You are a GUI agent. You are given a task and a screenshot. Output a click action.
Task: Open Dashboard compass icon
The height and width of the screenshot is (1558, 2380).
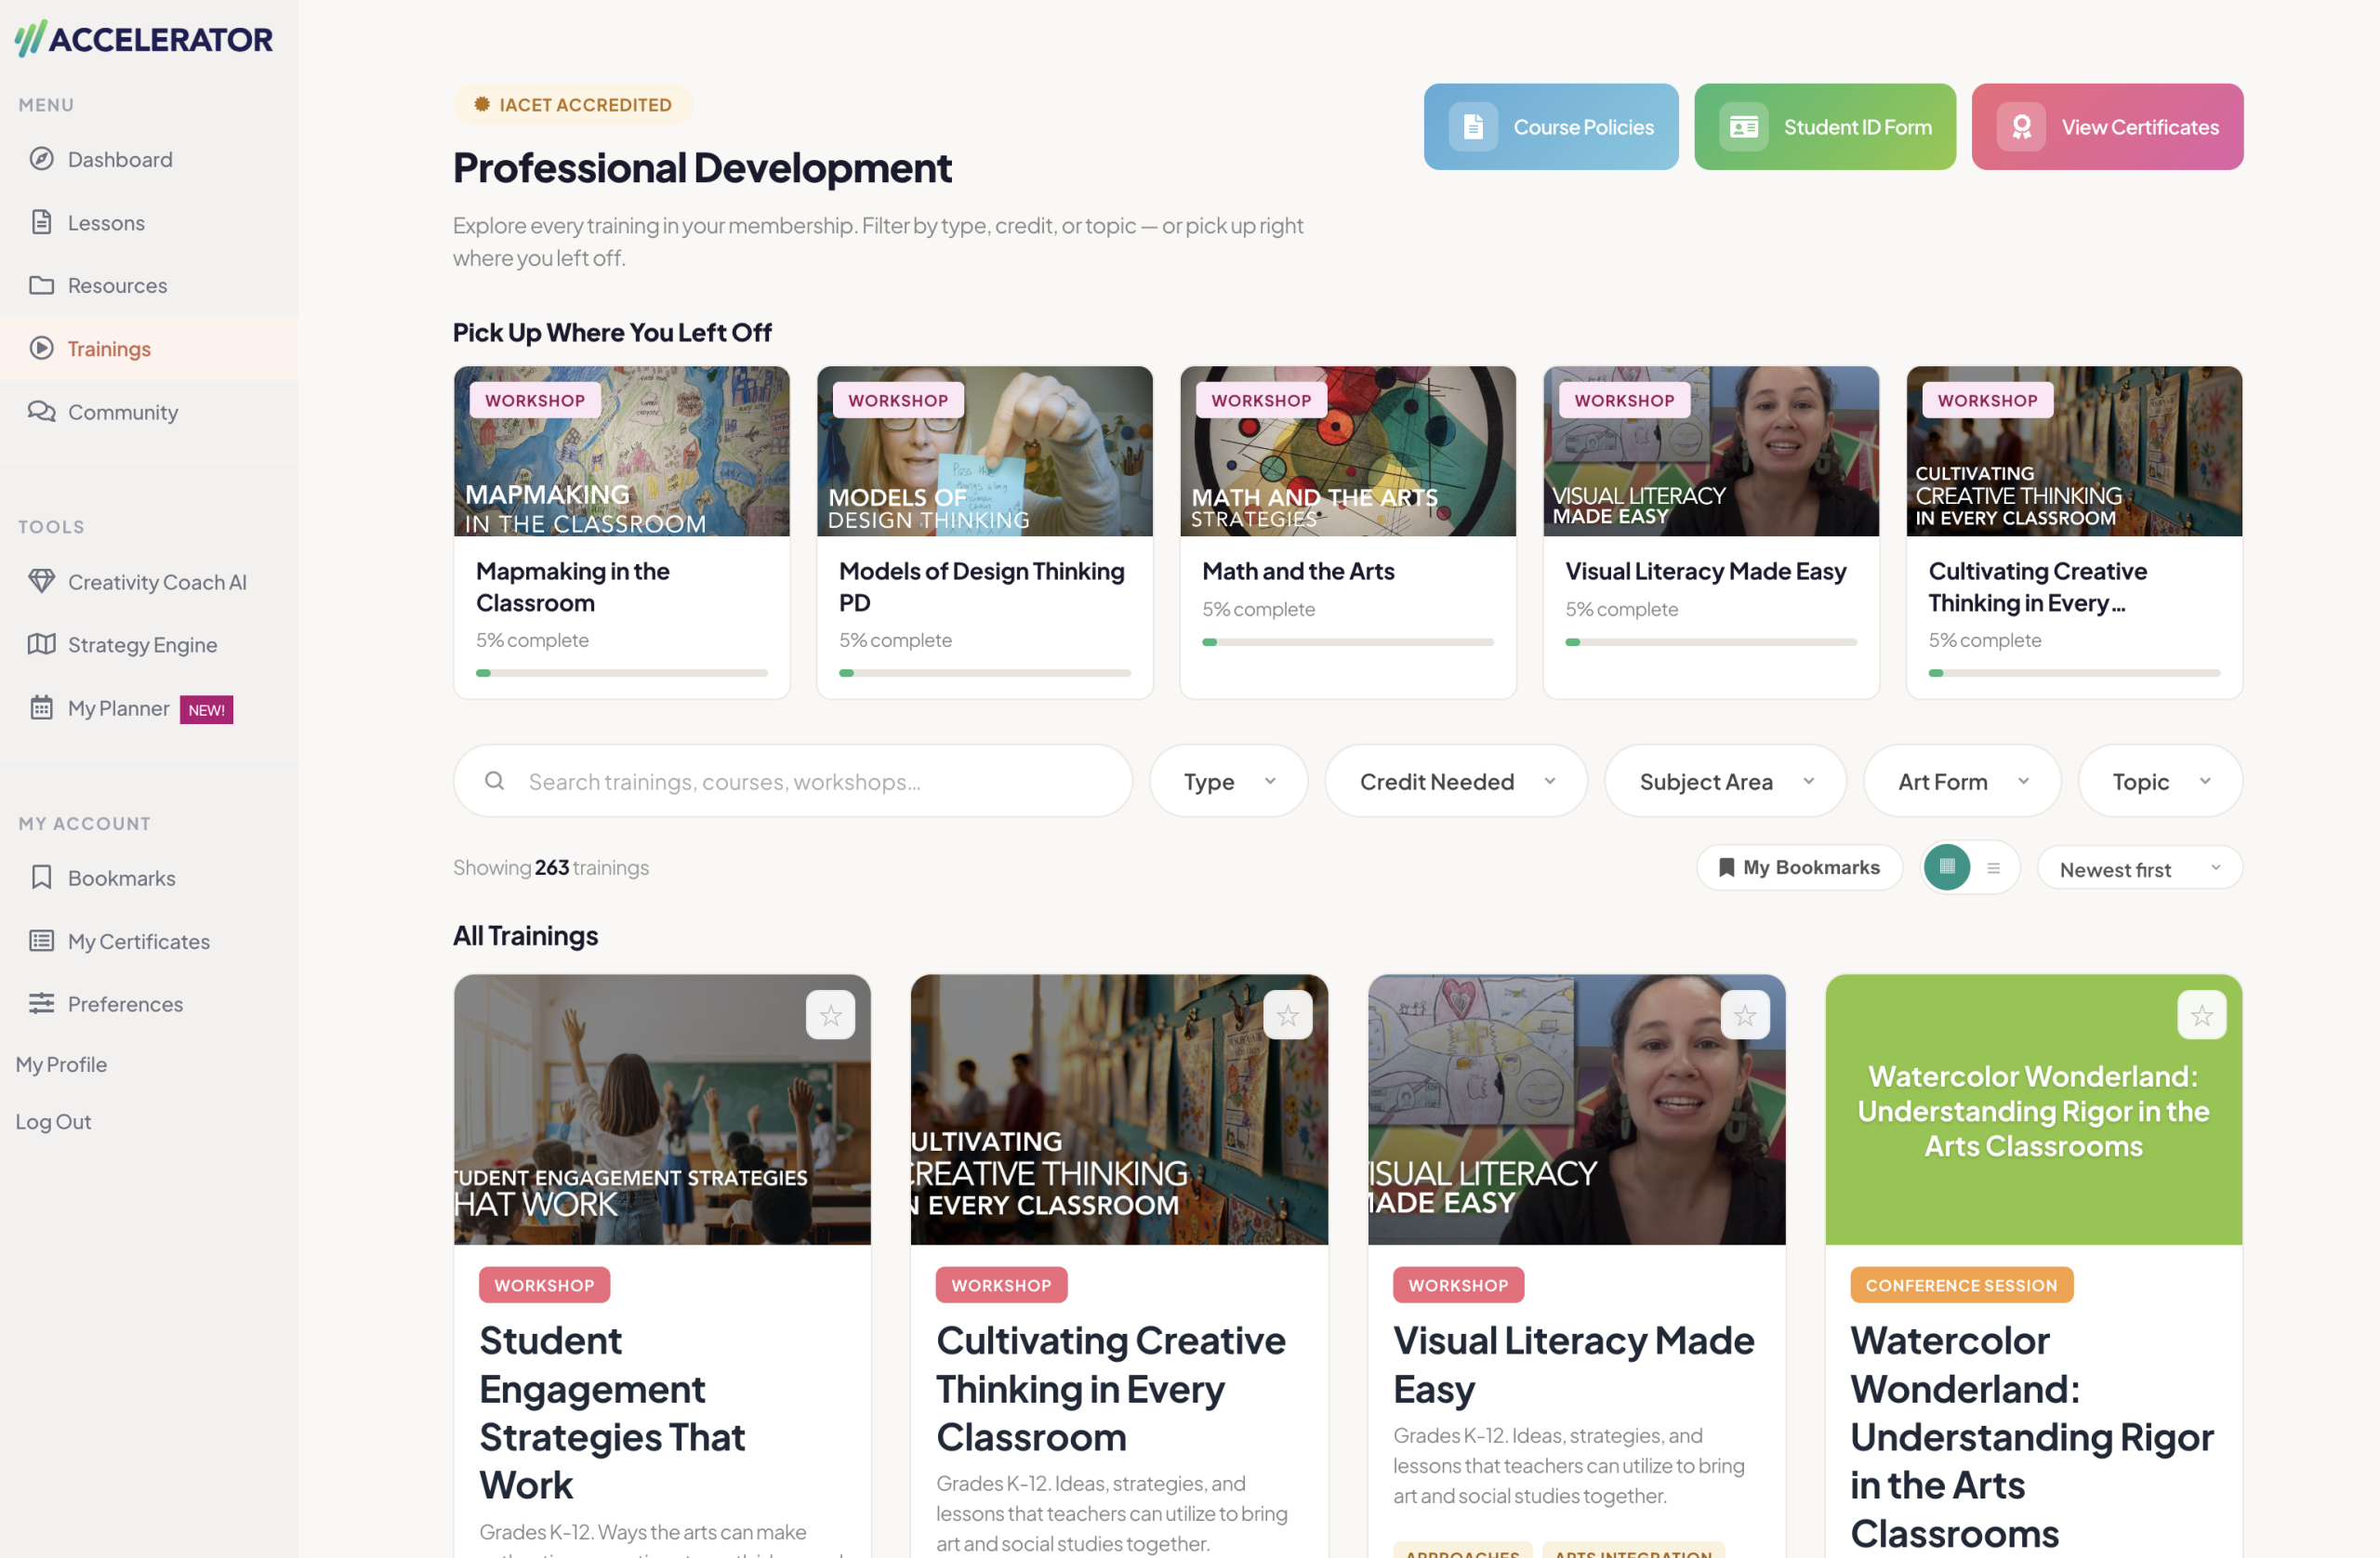click(41, 159)
